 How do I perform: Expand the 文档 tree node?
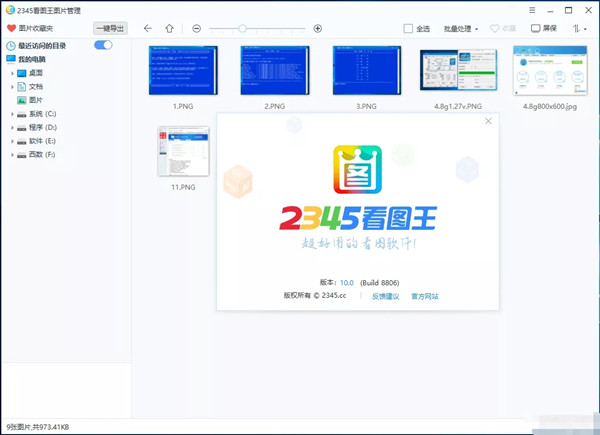[x=12, y=87]
